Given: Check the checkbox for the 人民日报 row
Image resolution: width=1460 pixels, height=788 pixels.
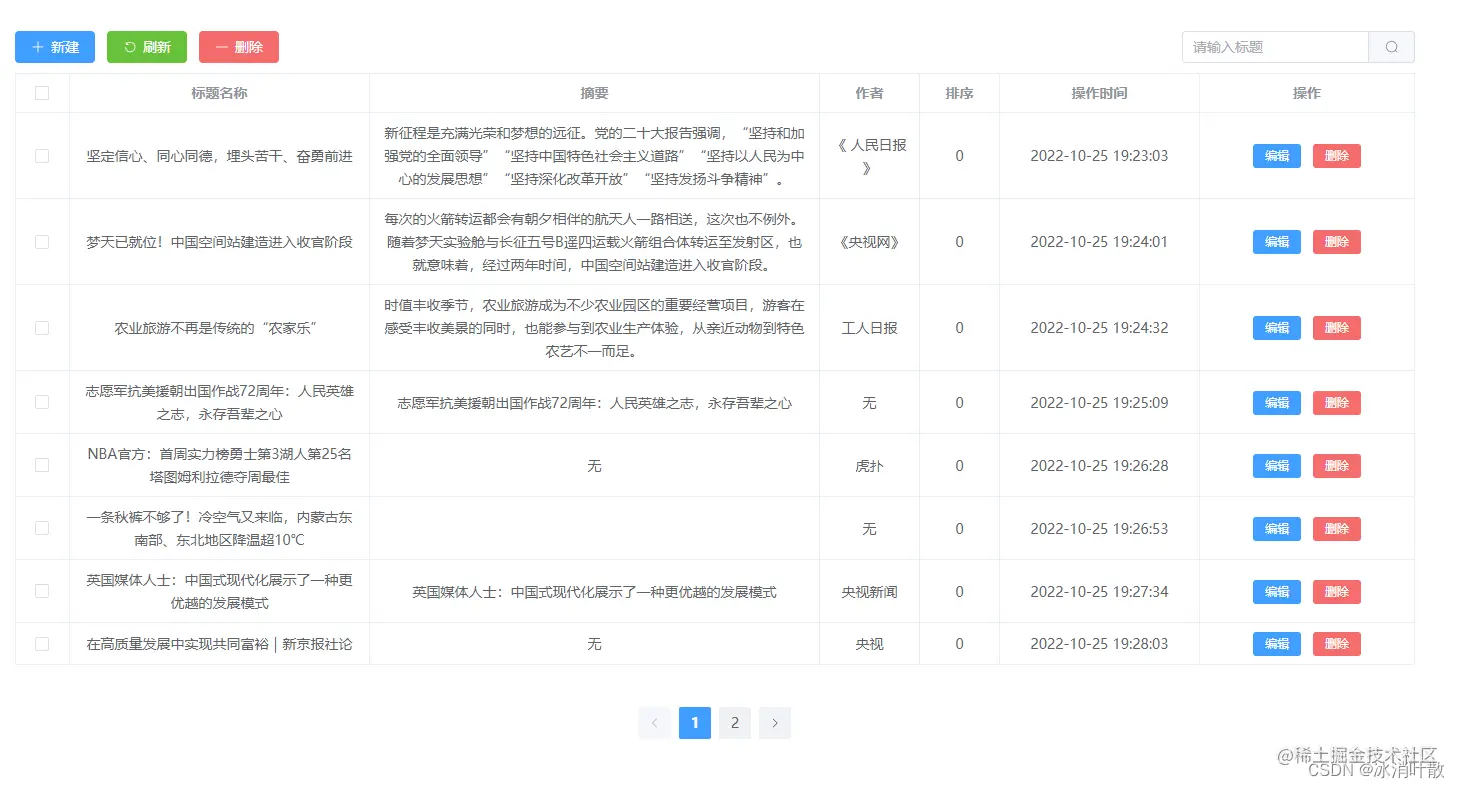Looking at the screenshot, I should [41, 156].
